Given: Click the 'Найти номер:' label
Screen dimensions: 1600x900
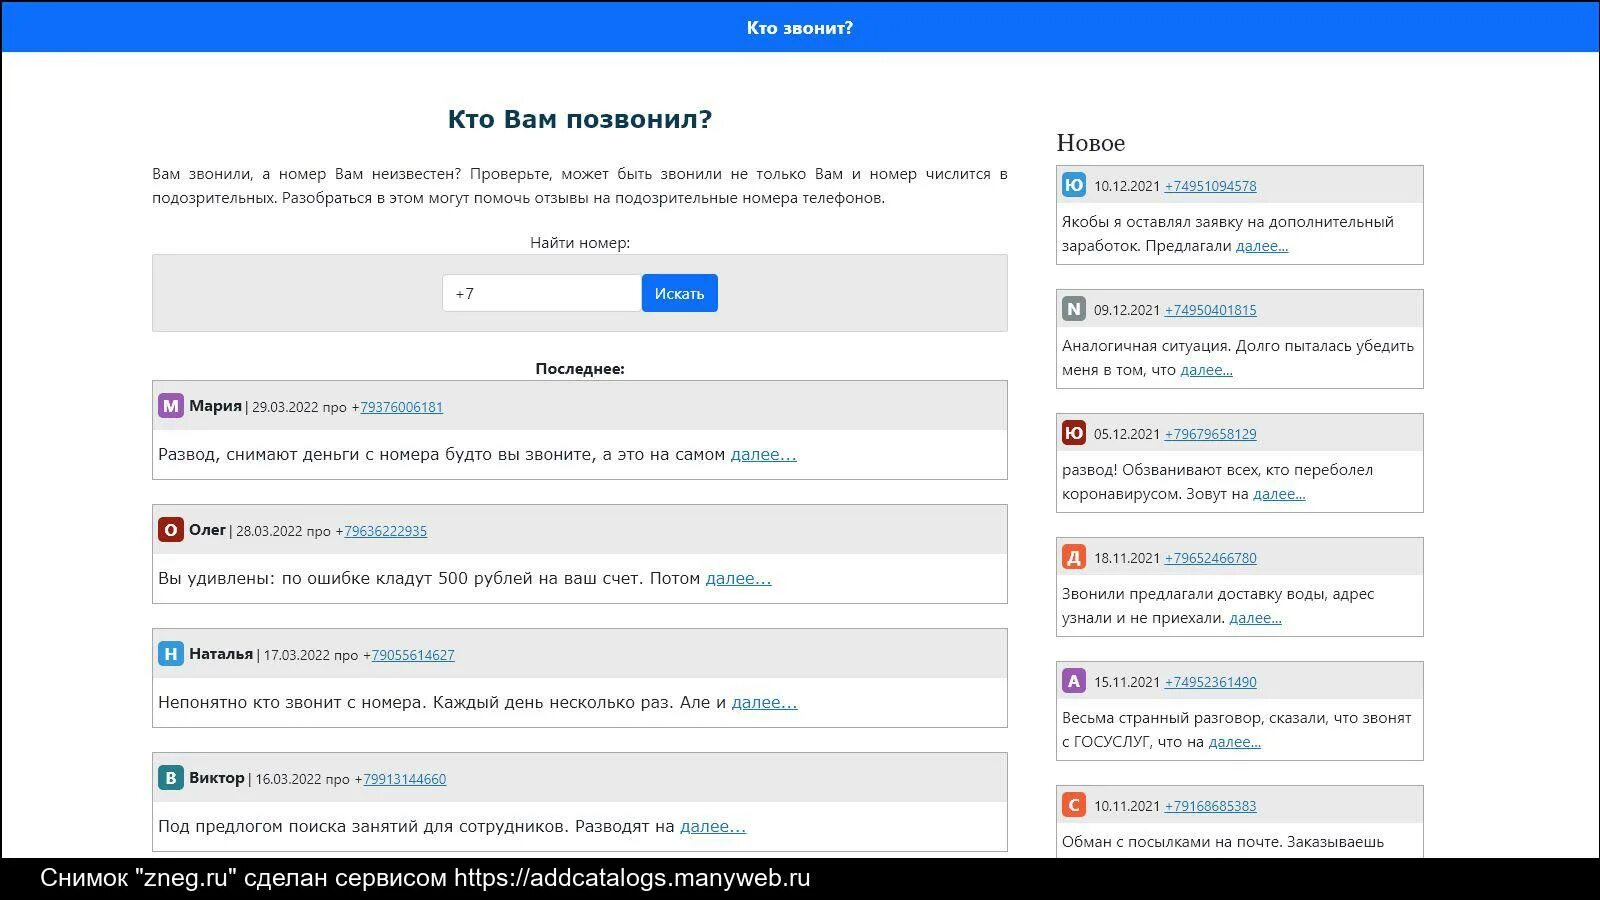Looking at the screenshot, I should tap(580, 243).
